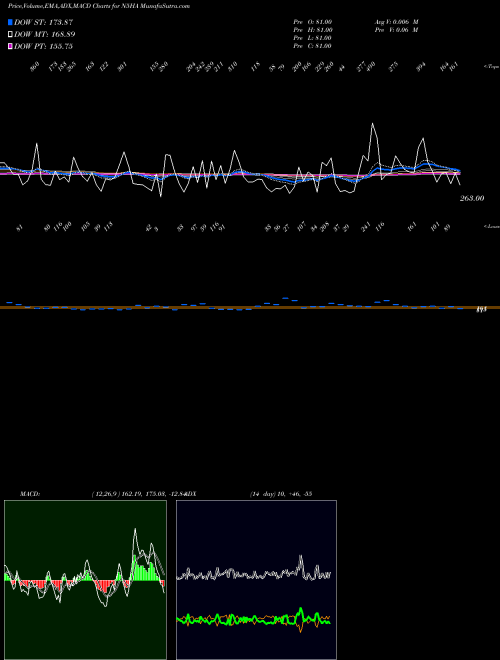Click the Pre V: 0.06 M value
Screen dimensions: 500x660
click(x=396, y=30)
